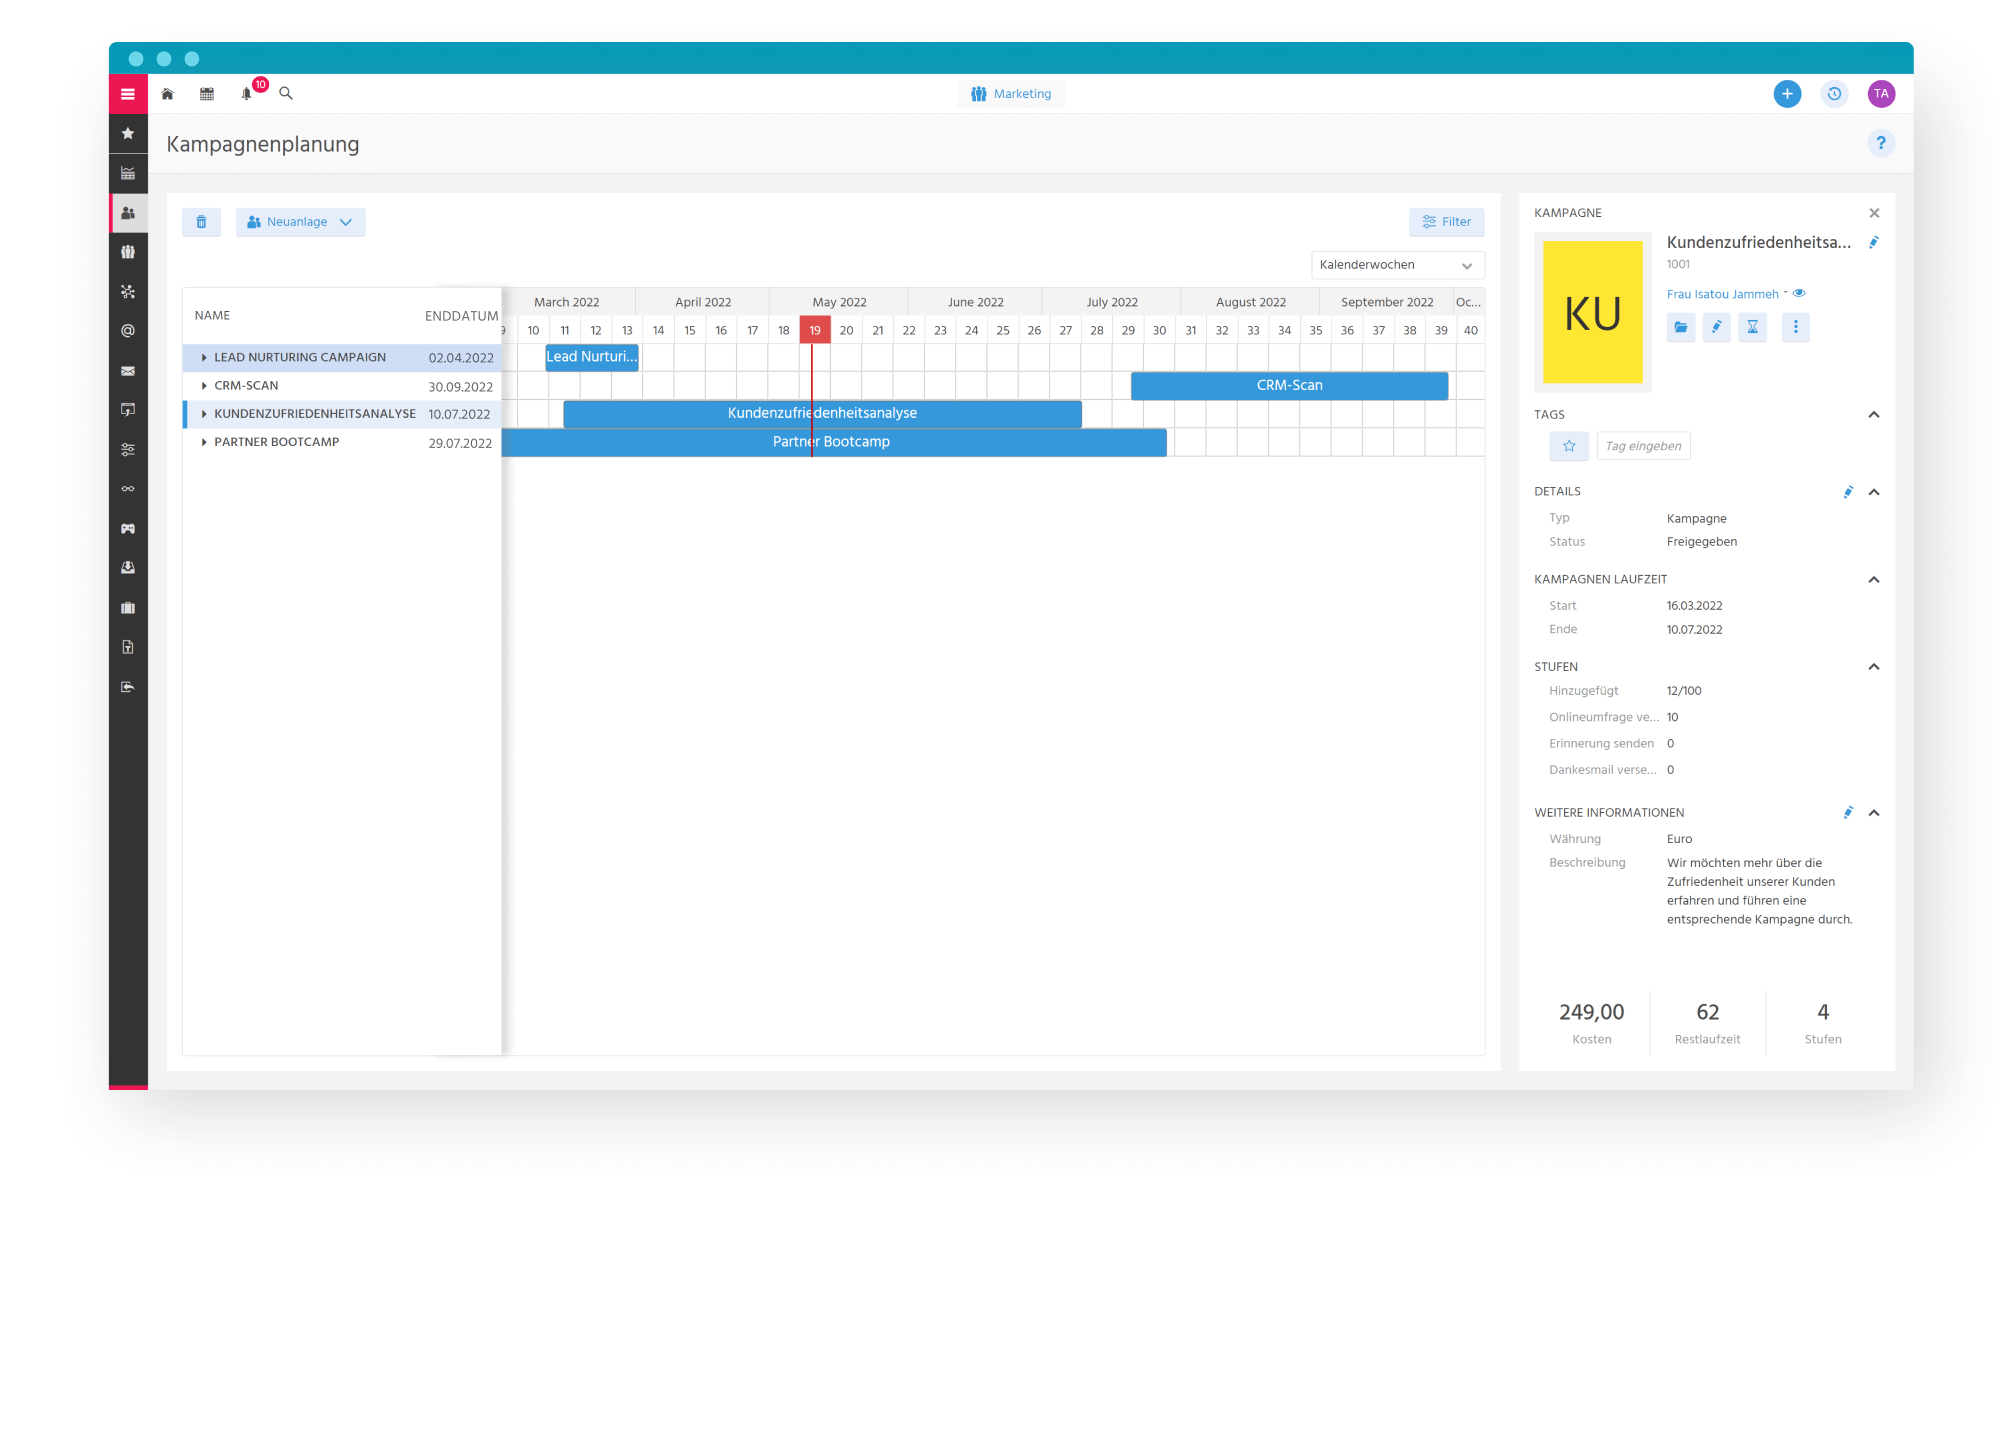
Task: Click the highlighted week 19 marker
Action: (x=815, y=330)
